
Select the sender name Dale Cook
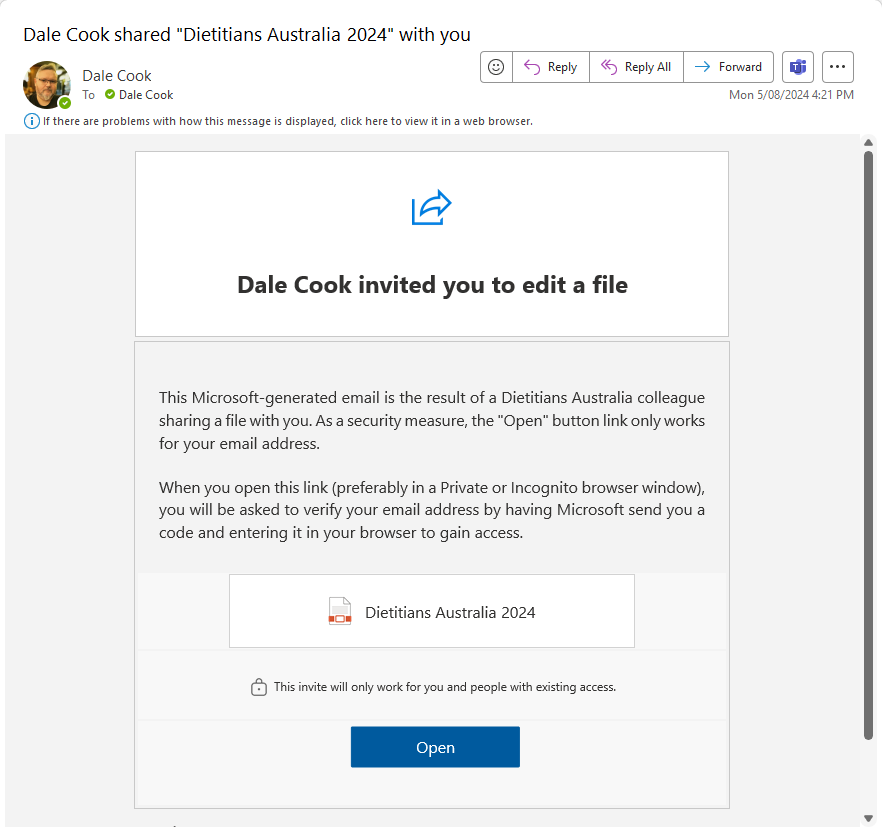[x=116, y=75]
